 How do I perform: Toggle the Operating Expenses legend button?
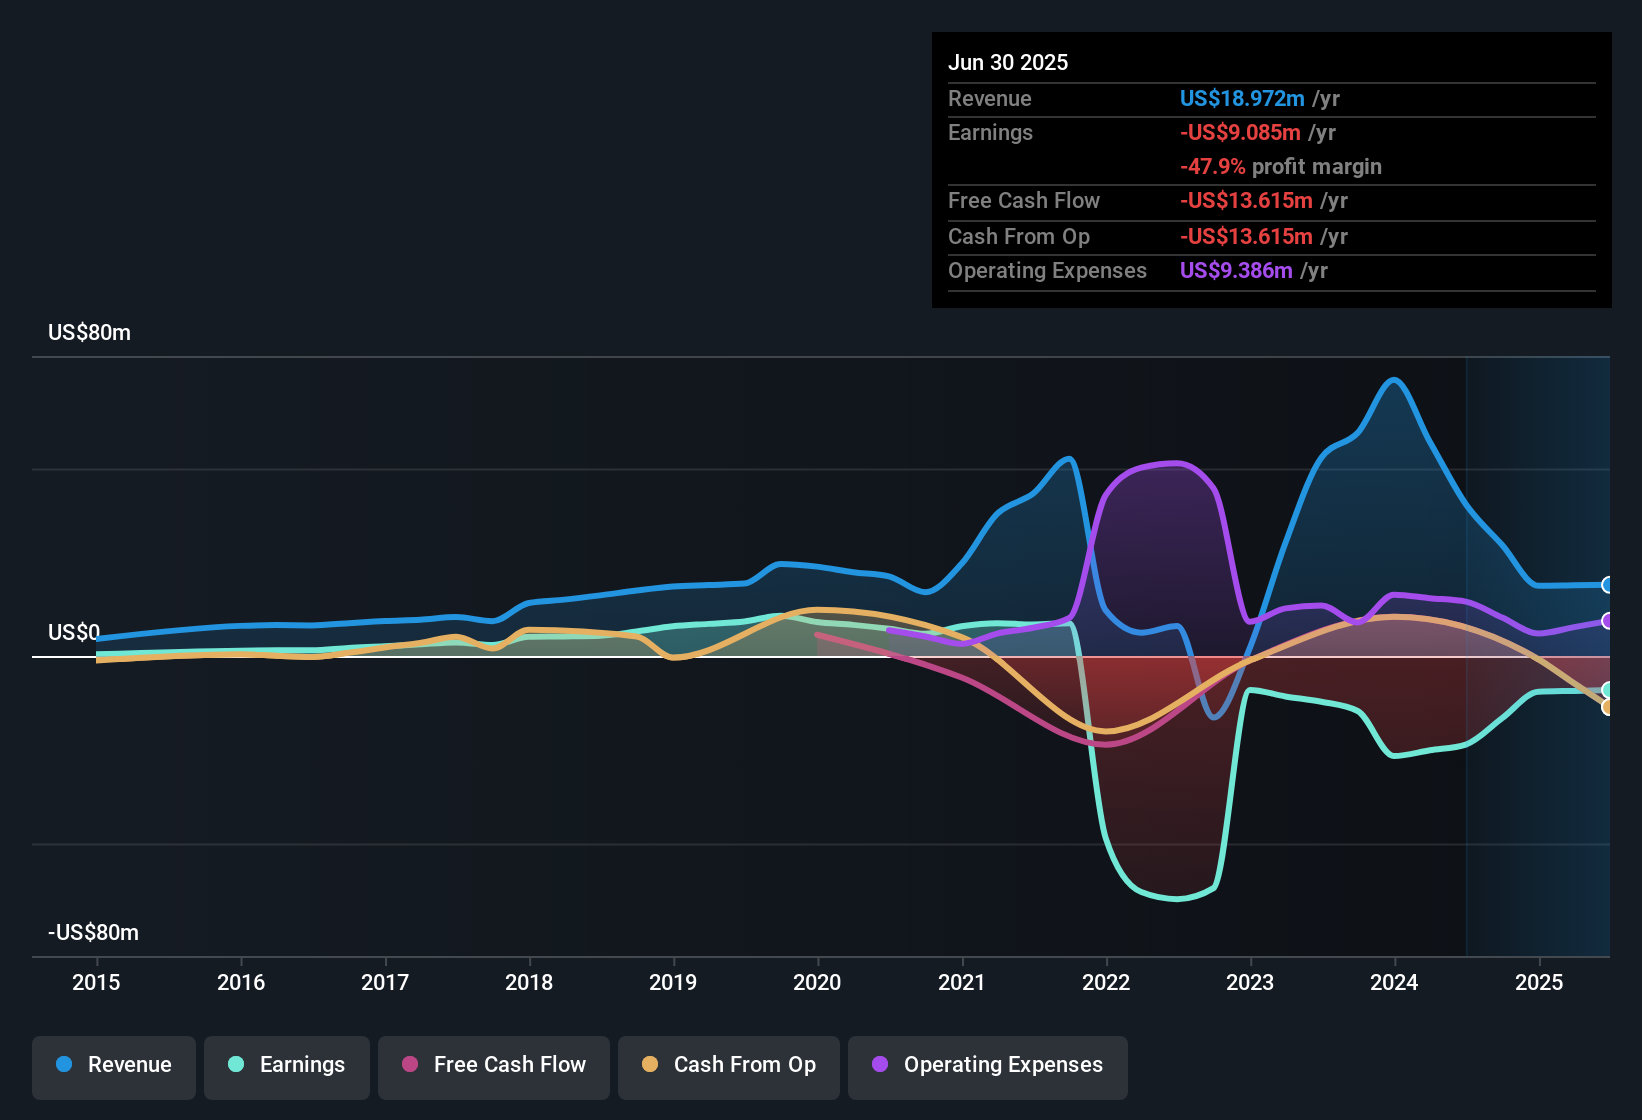(987, 1065)
